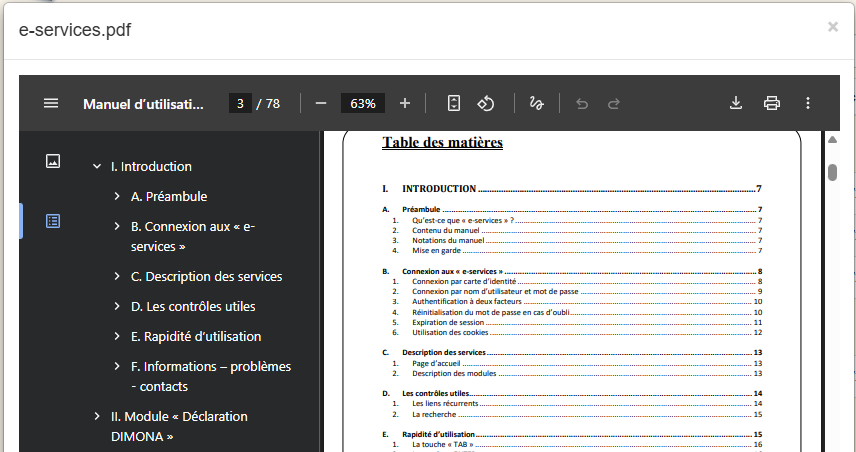Click the scrollbar up arrow

pyautogui.click(x=832, y=140)
